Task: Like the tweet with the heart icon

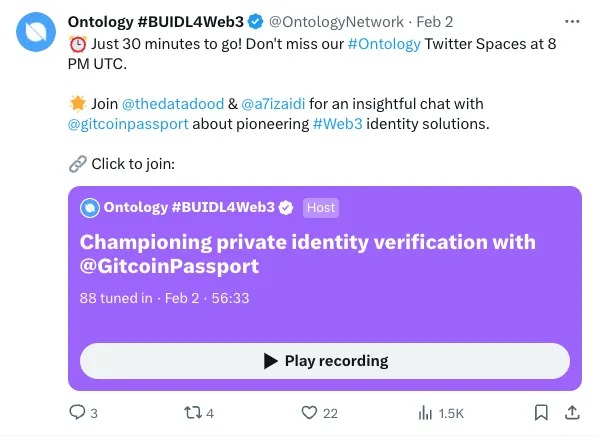Action: tap(309, 413)
